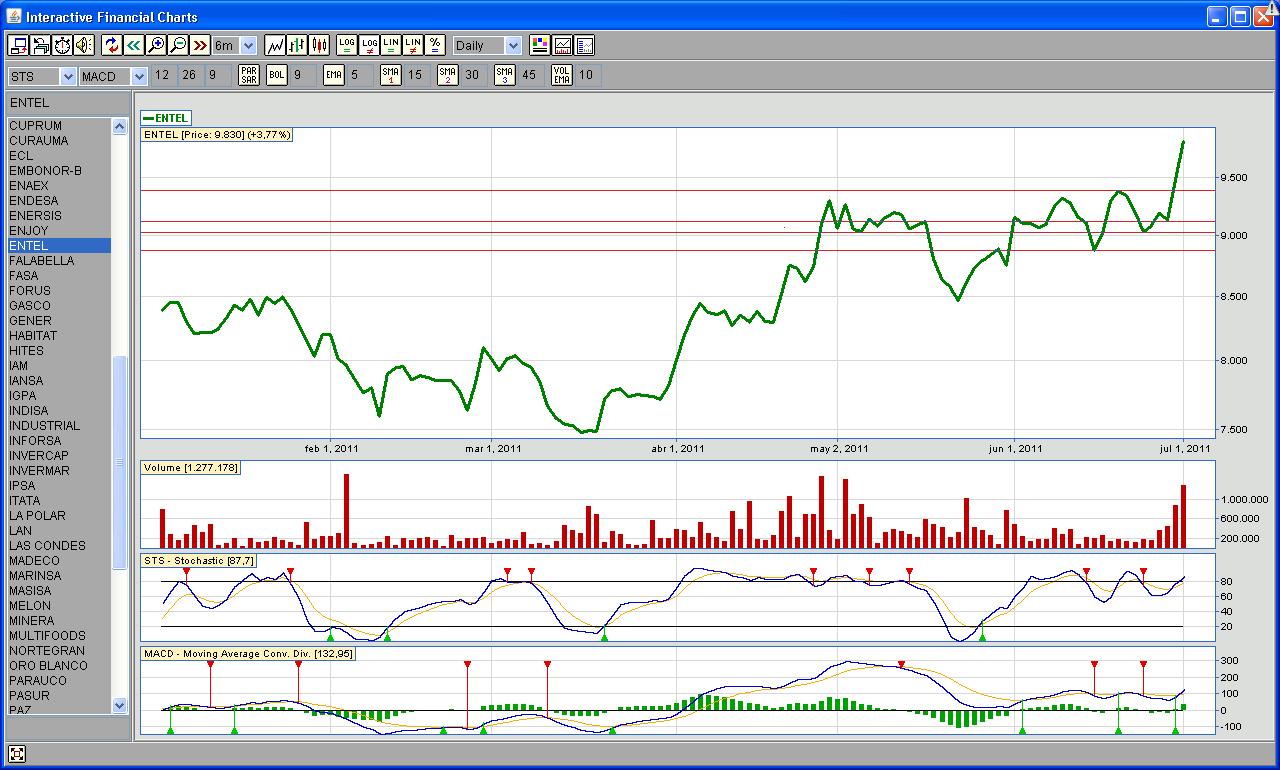Toggle the PAR SAR indicator
The height and width of the screenshot is (770, 1280).
pos(249,75)
